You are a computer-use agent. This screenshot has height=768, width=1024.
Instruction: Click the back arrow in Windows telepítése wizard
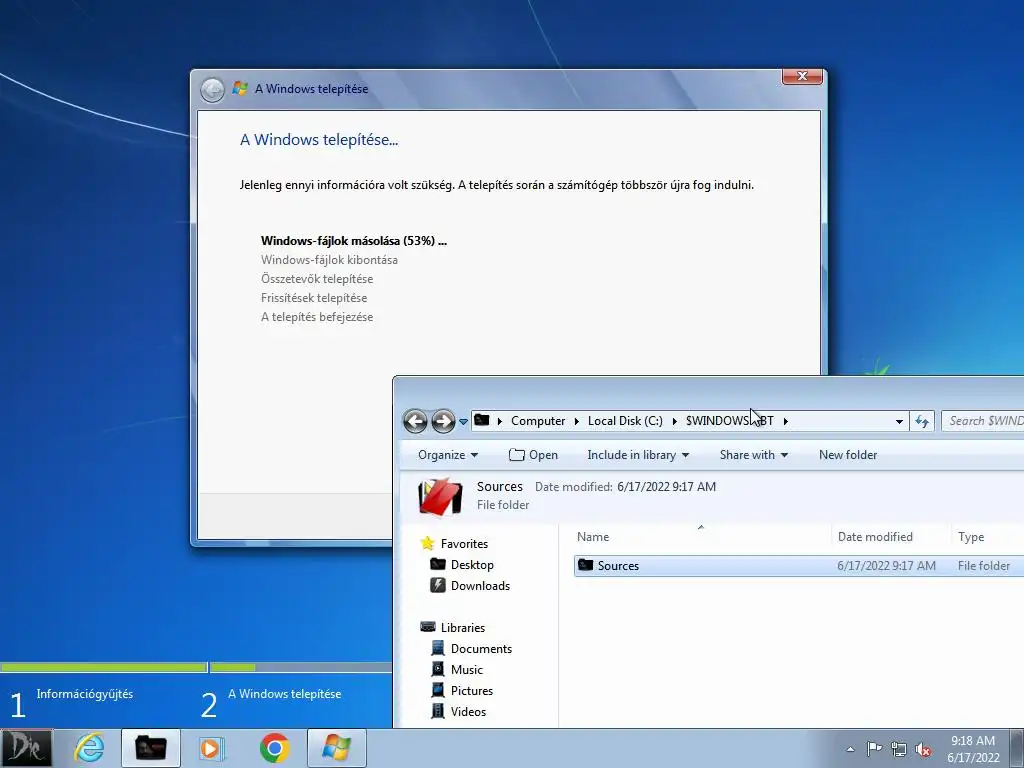point(212,89)
